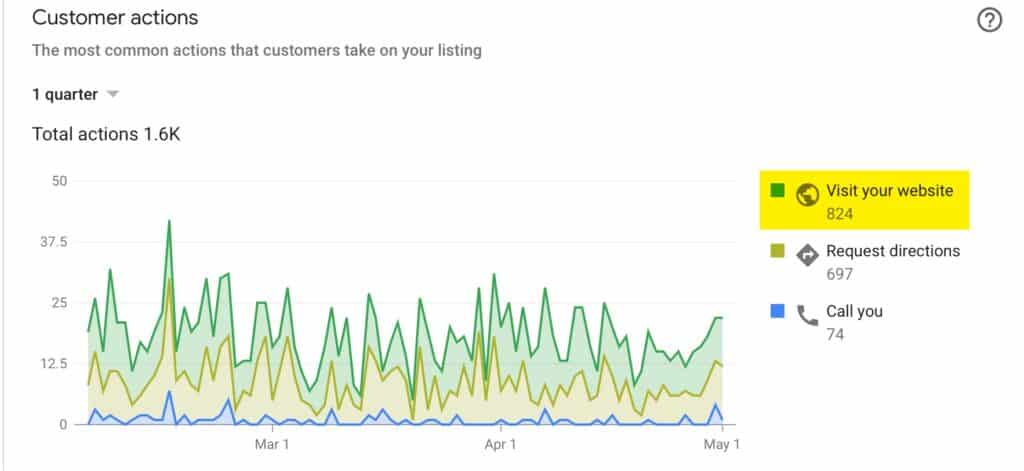
Task: Click the phone icon beside Call you
Action: click(x=807, y=315)
